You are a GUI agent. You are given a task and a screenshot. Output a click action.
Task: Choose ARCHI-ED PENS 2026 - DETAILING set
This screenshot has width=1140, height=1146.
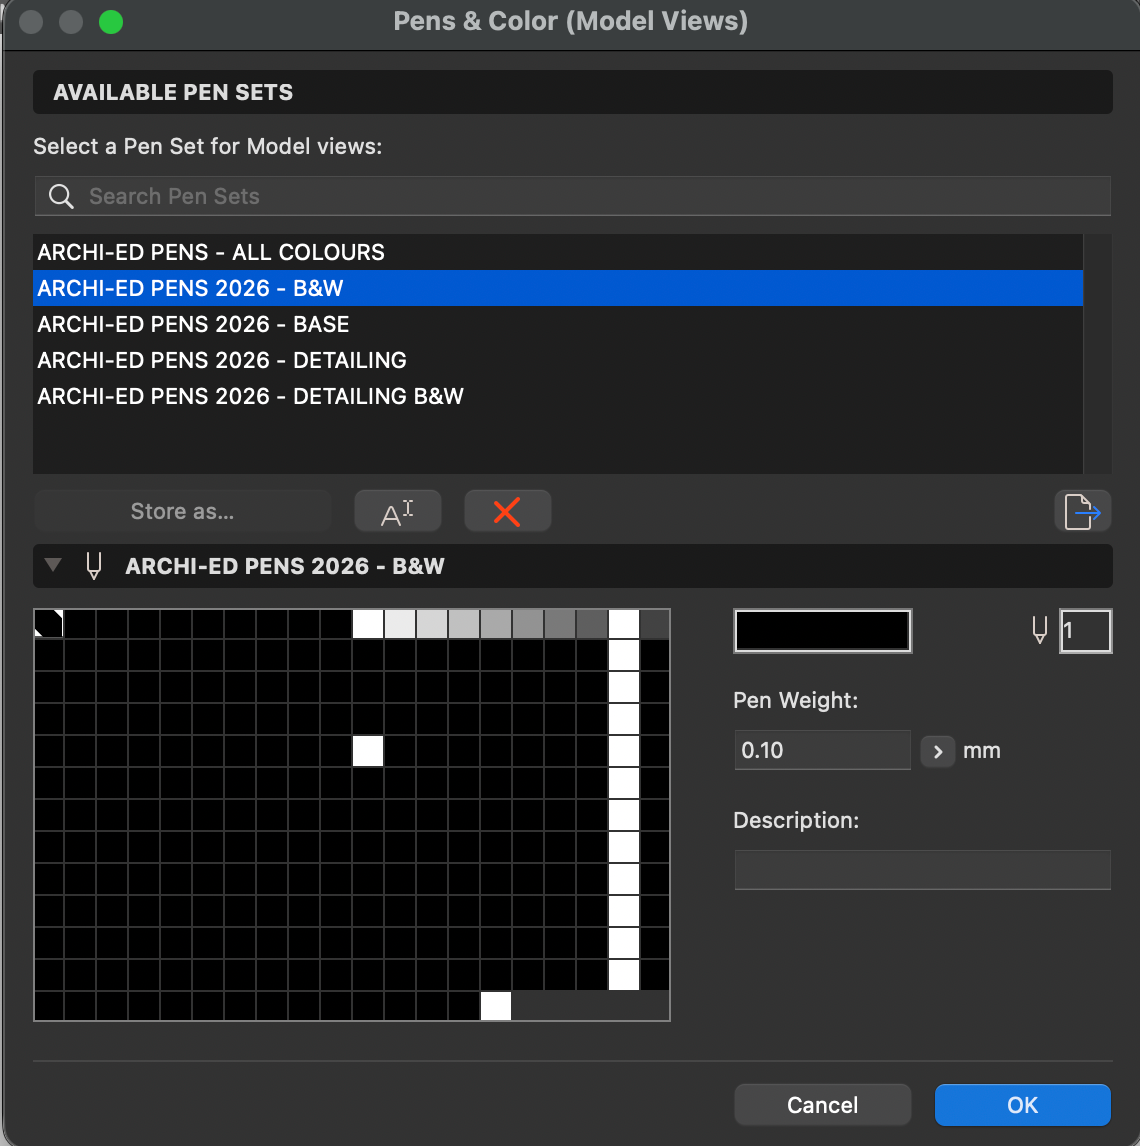pyautogui.click(x=222, y=360)
